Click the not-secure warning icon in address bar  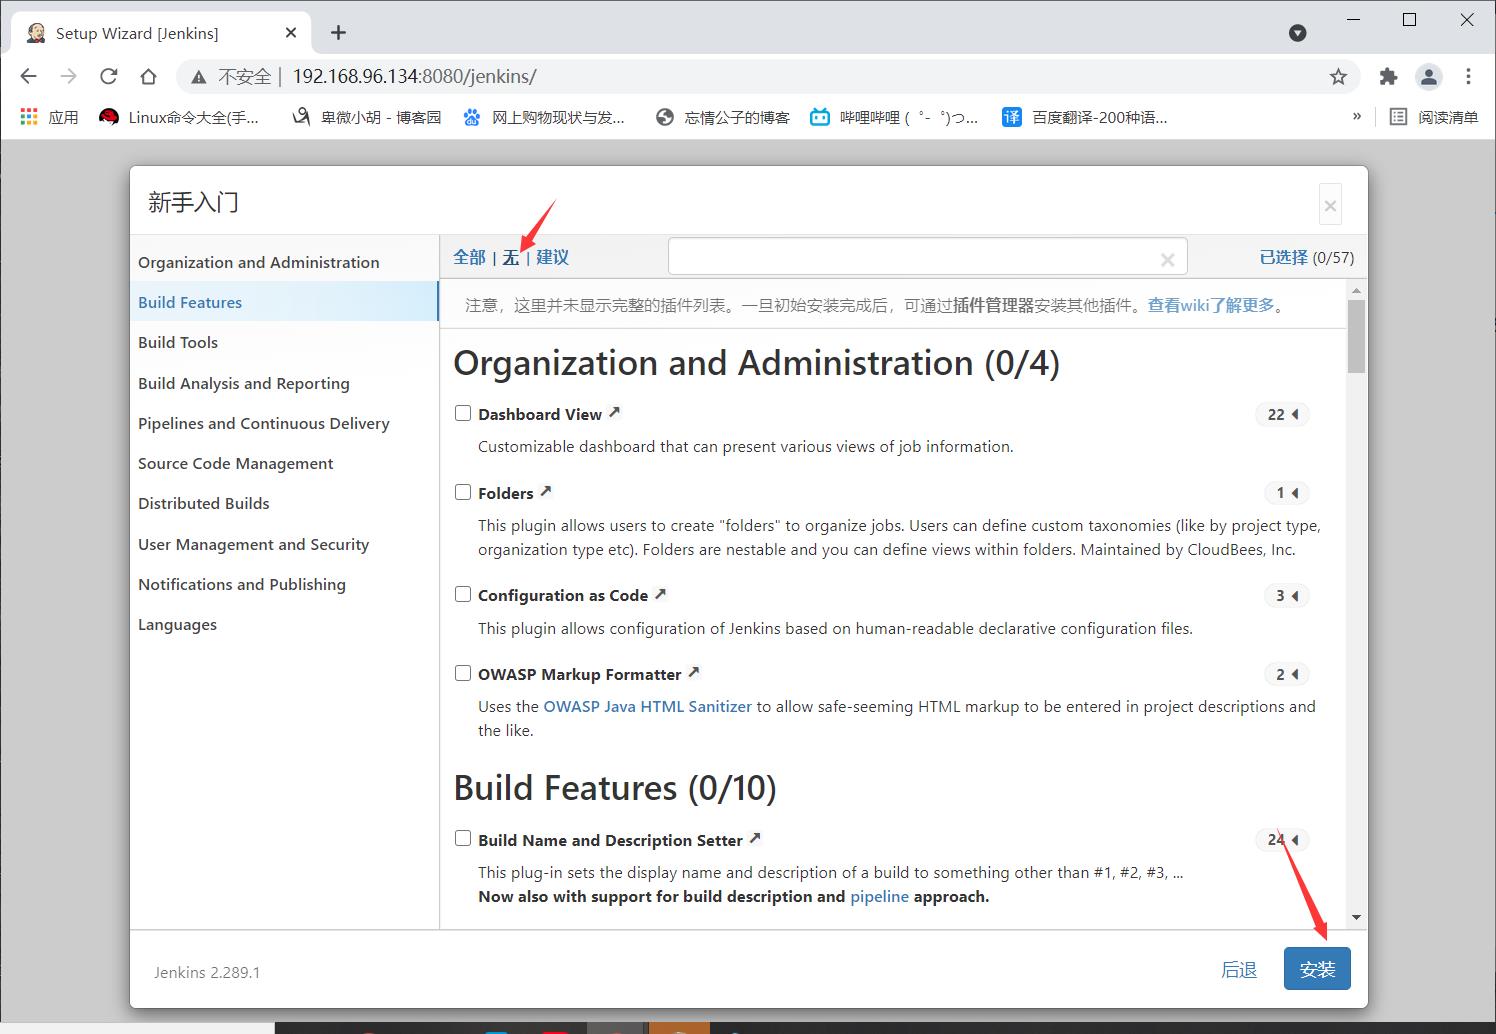(199, 77)
